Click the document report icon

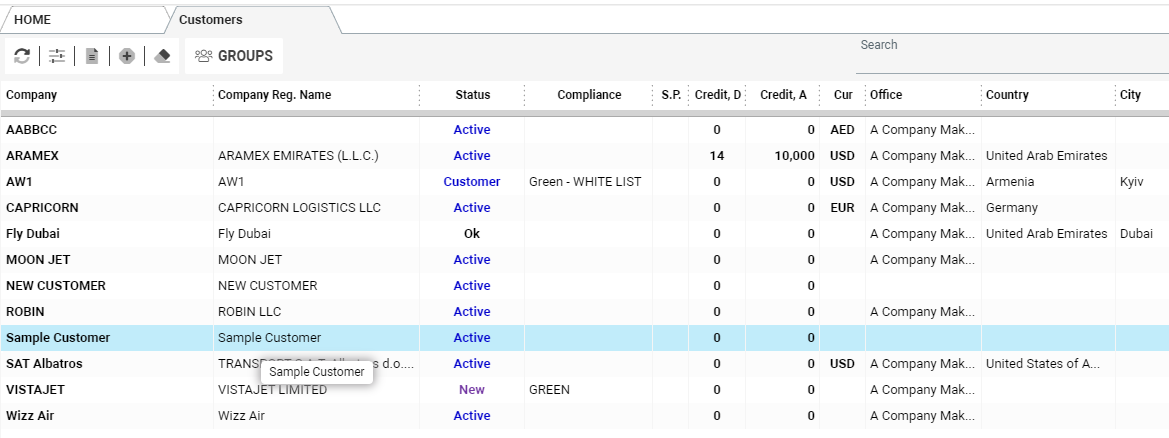pos(92,56)
